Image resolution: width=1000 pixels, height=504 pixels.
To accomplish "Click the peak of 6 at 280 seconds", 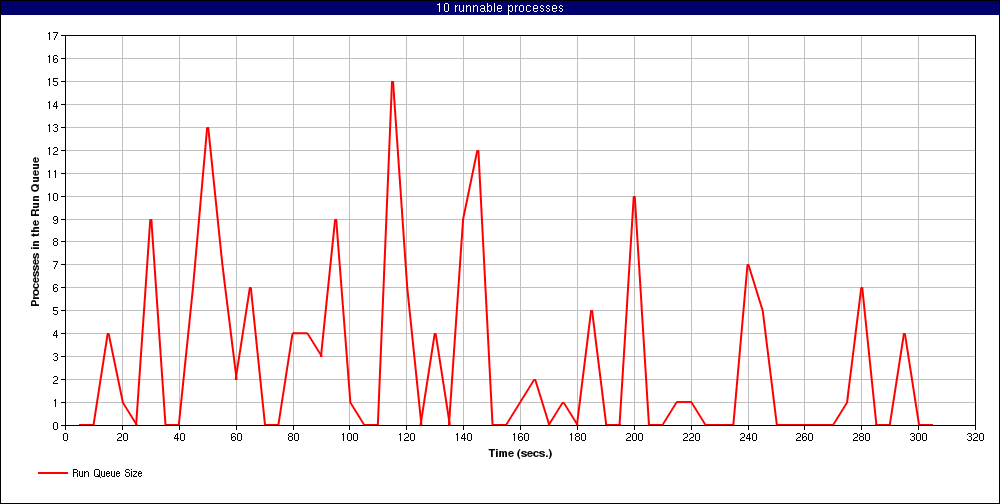I will pos(862,288).
